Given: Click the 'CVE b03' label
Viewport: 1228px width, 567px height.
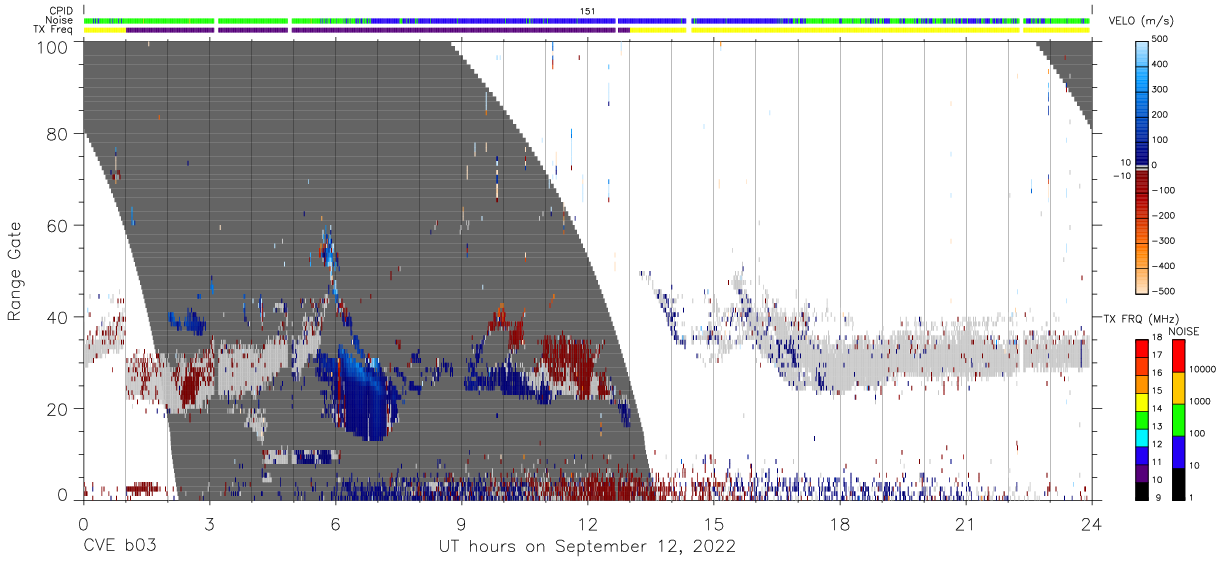Looking at the screenshot, I should (x=119, y=547).
